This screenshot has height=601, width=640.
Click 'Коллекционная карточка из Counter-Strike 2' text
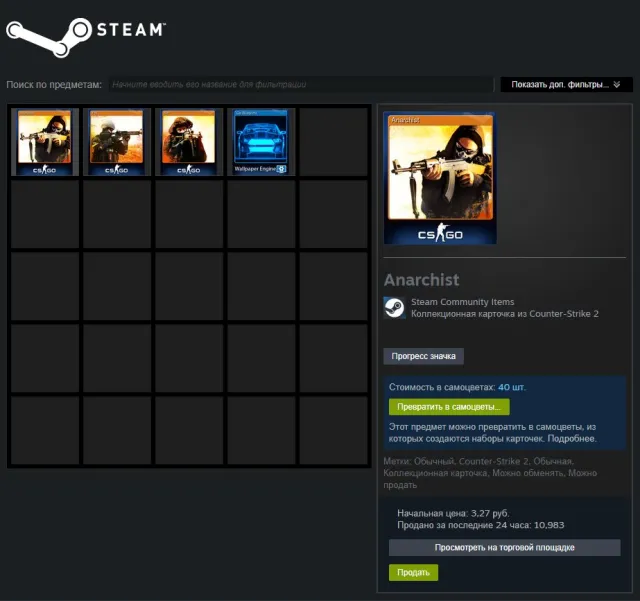(x=504, y=314)
